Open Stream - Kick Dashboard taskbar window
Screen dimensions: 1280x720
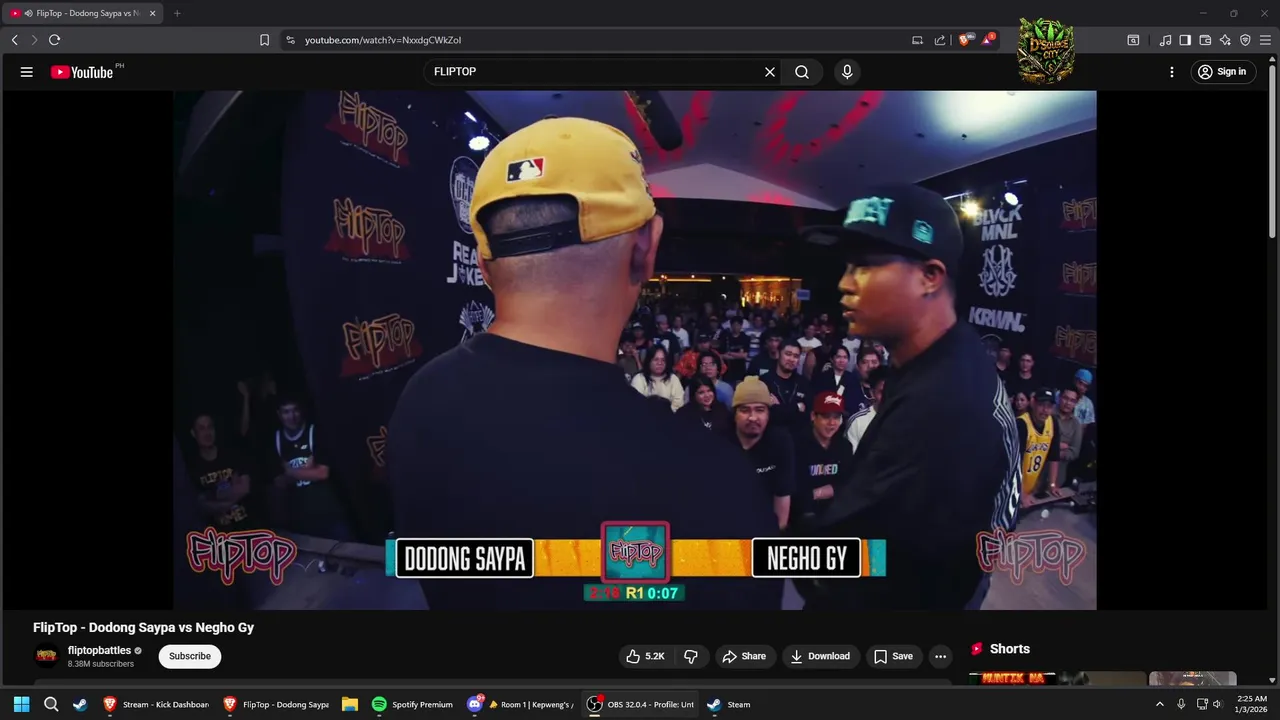click(156, 704)
